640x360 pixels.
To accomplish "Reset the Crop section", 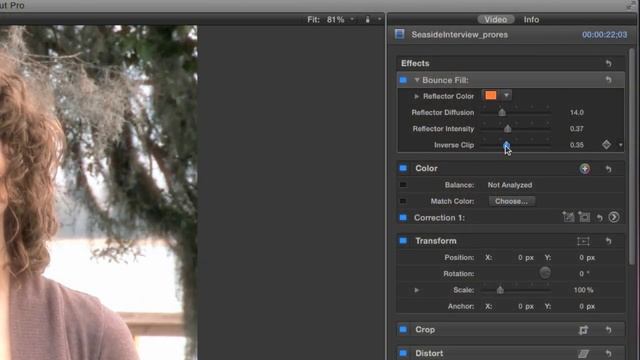I will click(608, 330).
